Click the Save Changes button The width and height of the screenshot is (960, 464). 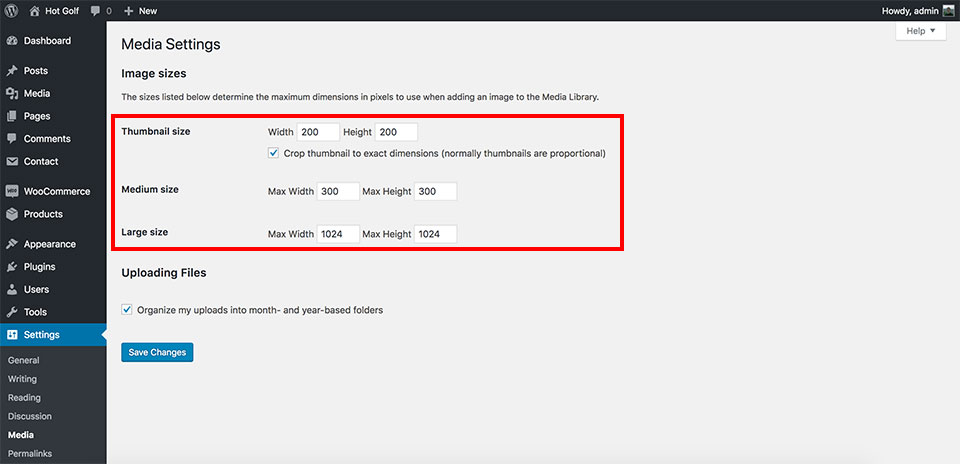[x=157, y=352]
